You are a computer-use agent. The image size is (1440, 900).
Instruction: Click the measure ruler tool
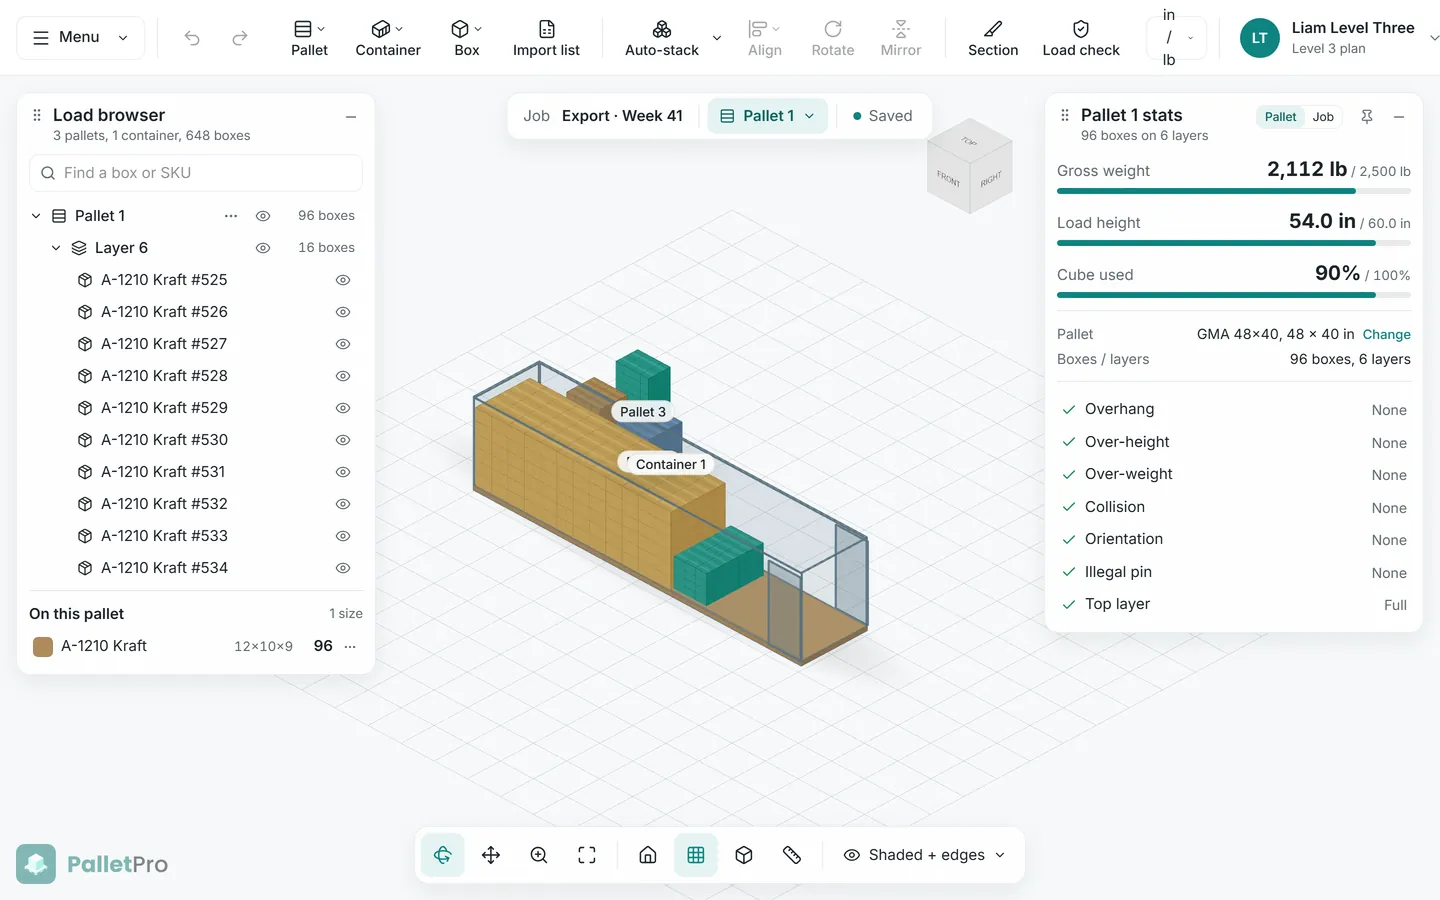[x=792, y=855]
